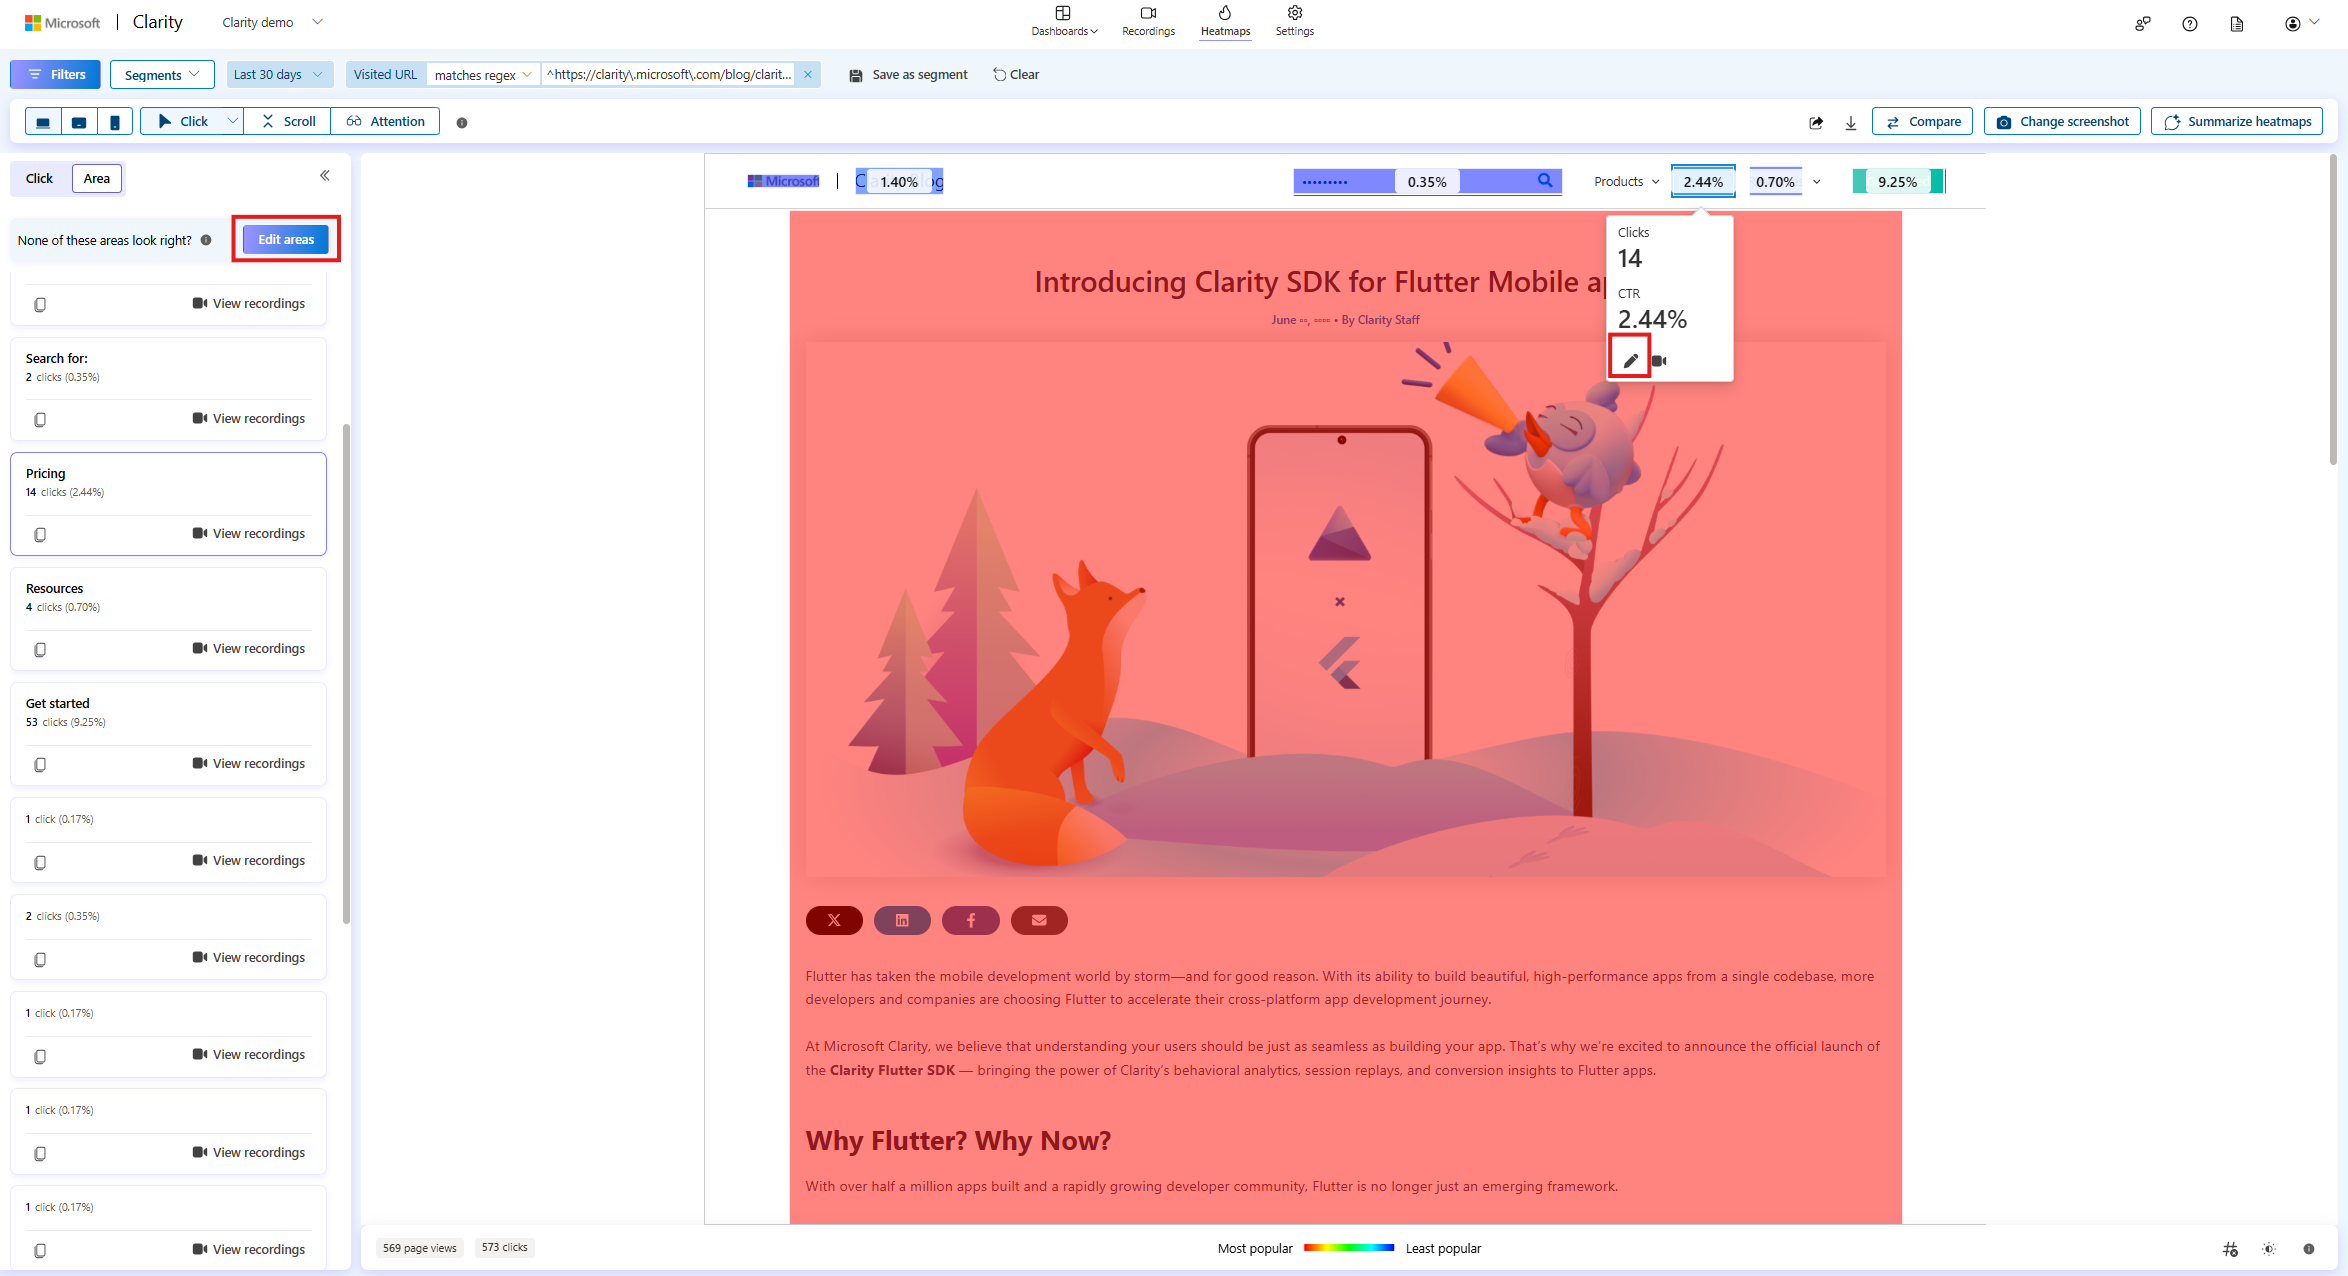The width and height of the screenshot is (2348, 1276).
Task: Expand the Last 30 days dropdown
Action: tap(278, 75)
